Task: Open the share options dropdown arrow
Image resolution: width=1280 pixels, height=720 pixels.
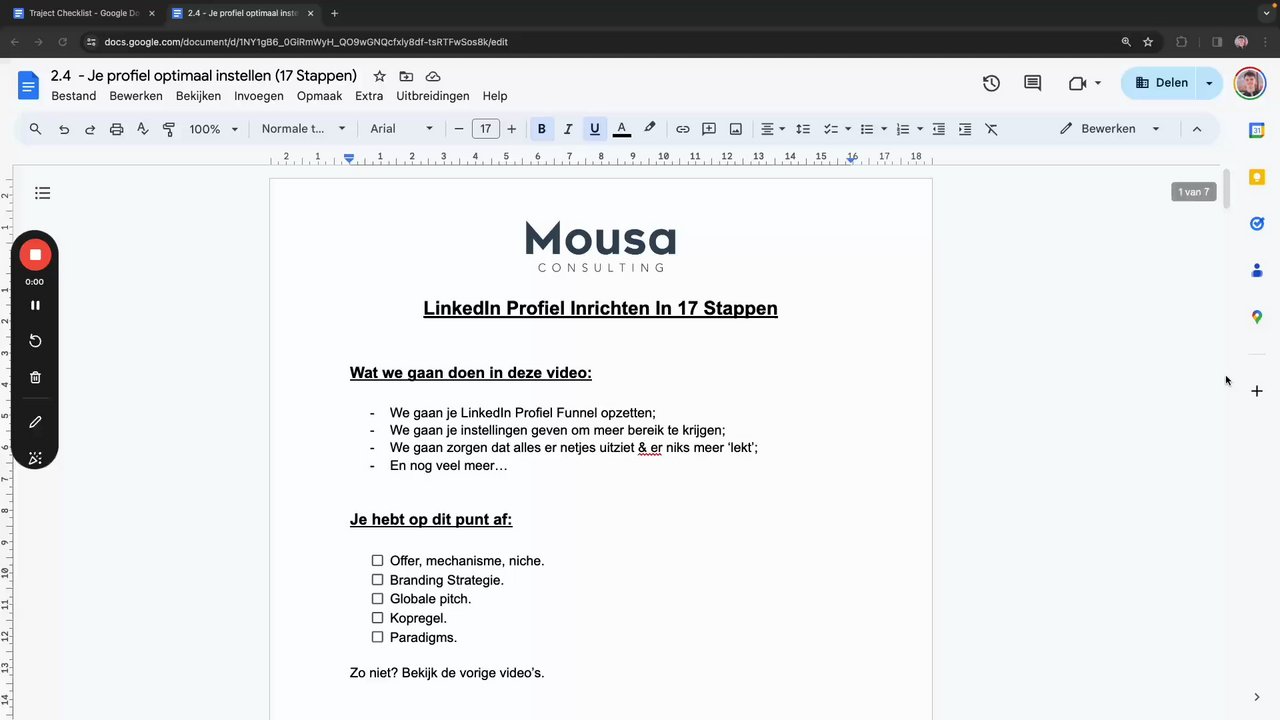Action: pos(1209,83)
